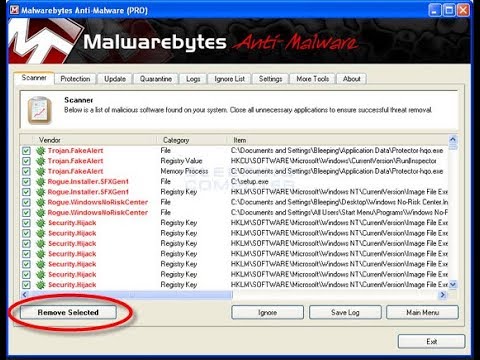
Task: Close the Malwarebytes Anti-Malware window
Action: 463,10
